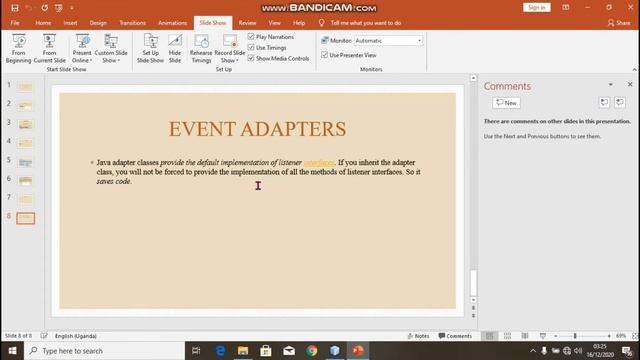Open Ribbon Display Options

[x=566, y=7]
